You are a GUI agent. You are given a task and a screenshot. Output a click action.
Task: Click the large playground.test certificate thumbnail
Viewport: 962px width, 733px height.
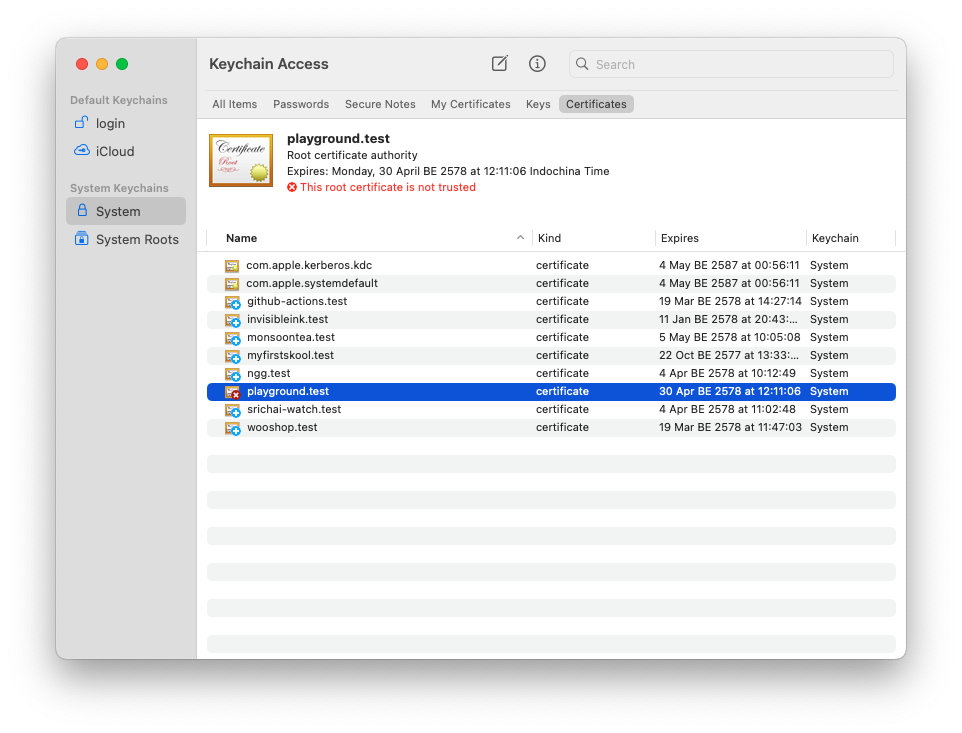[x=241, y=160]
